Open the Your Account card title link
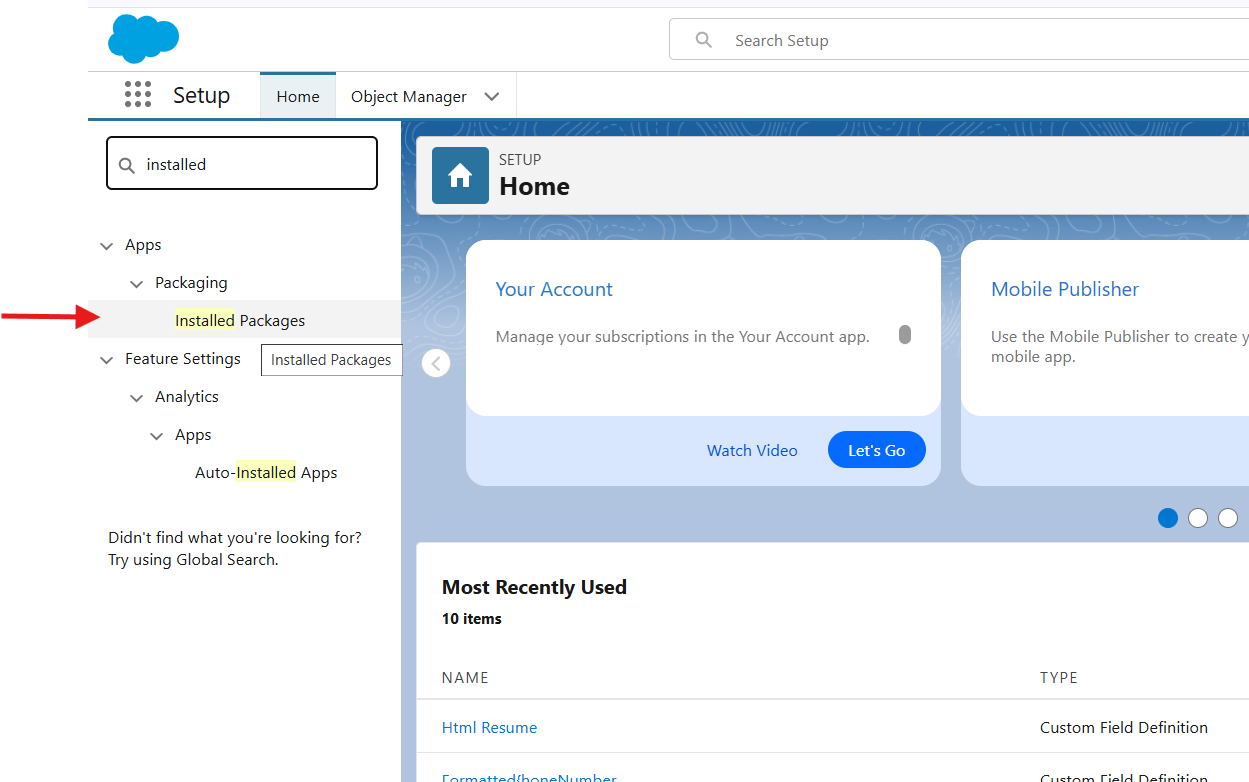1249x782 pixels. (554, 289)
